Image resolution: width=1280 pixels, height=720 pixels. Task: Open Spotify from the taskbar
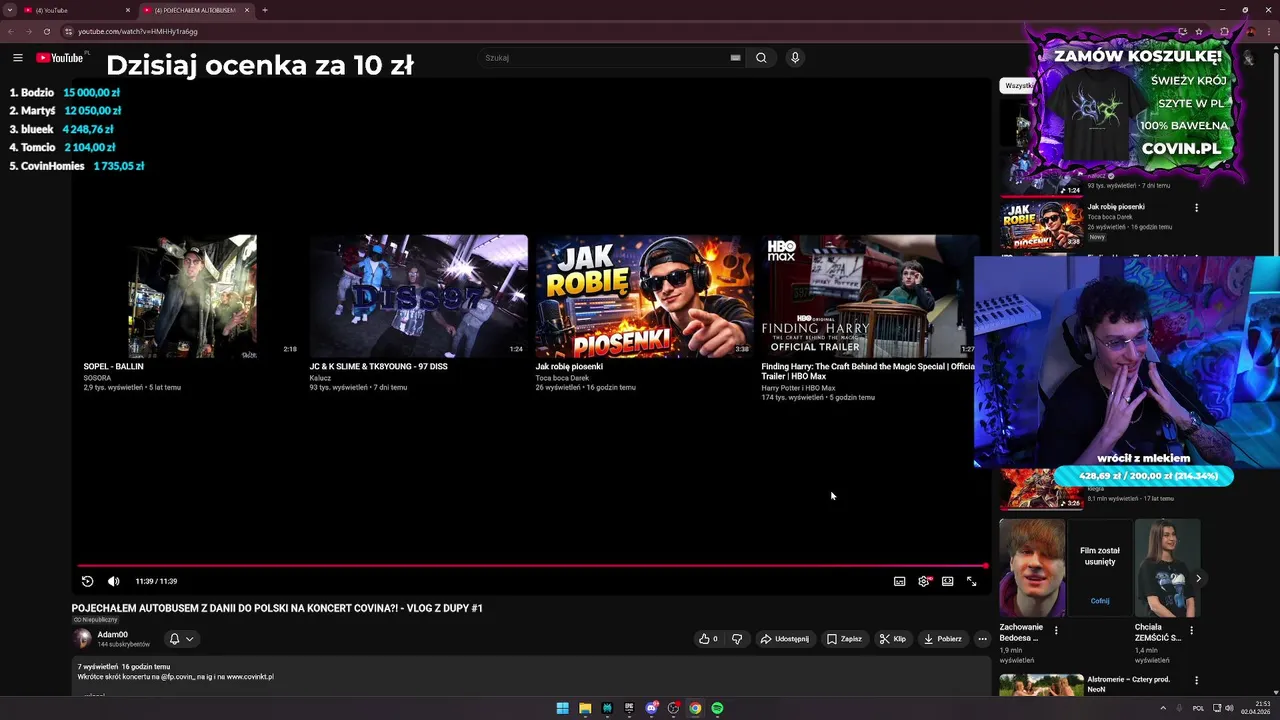click(x=717, y=708)
